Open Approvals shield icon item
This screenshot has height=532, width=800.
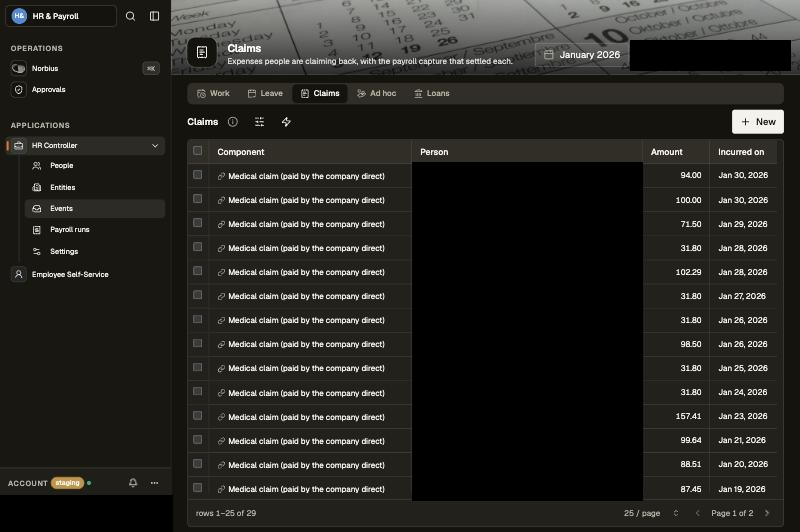click(x=19, y=90)
